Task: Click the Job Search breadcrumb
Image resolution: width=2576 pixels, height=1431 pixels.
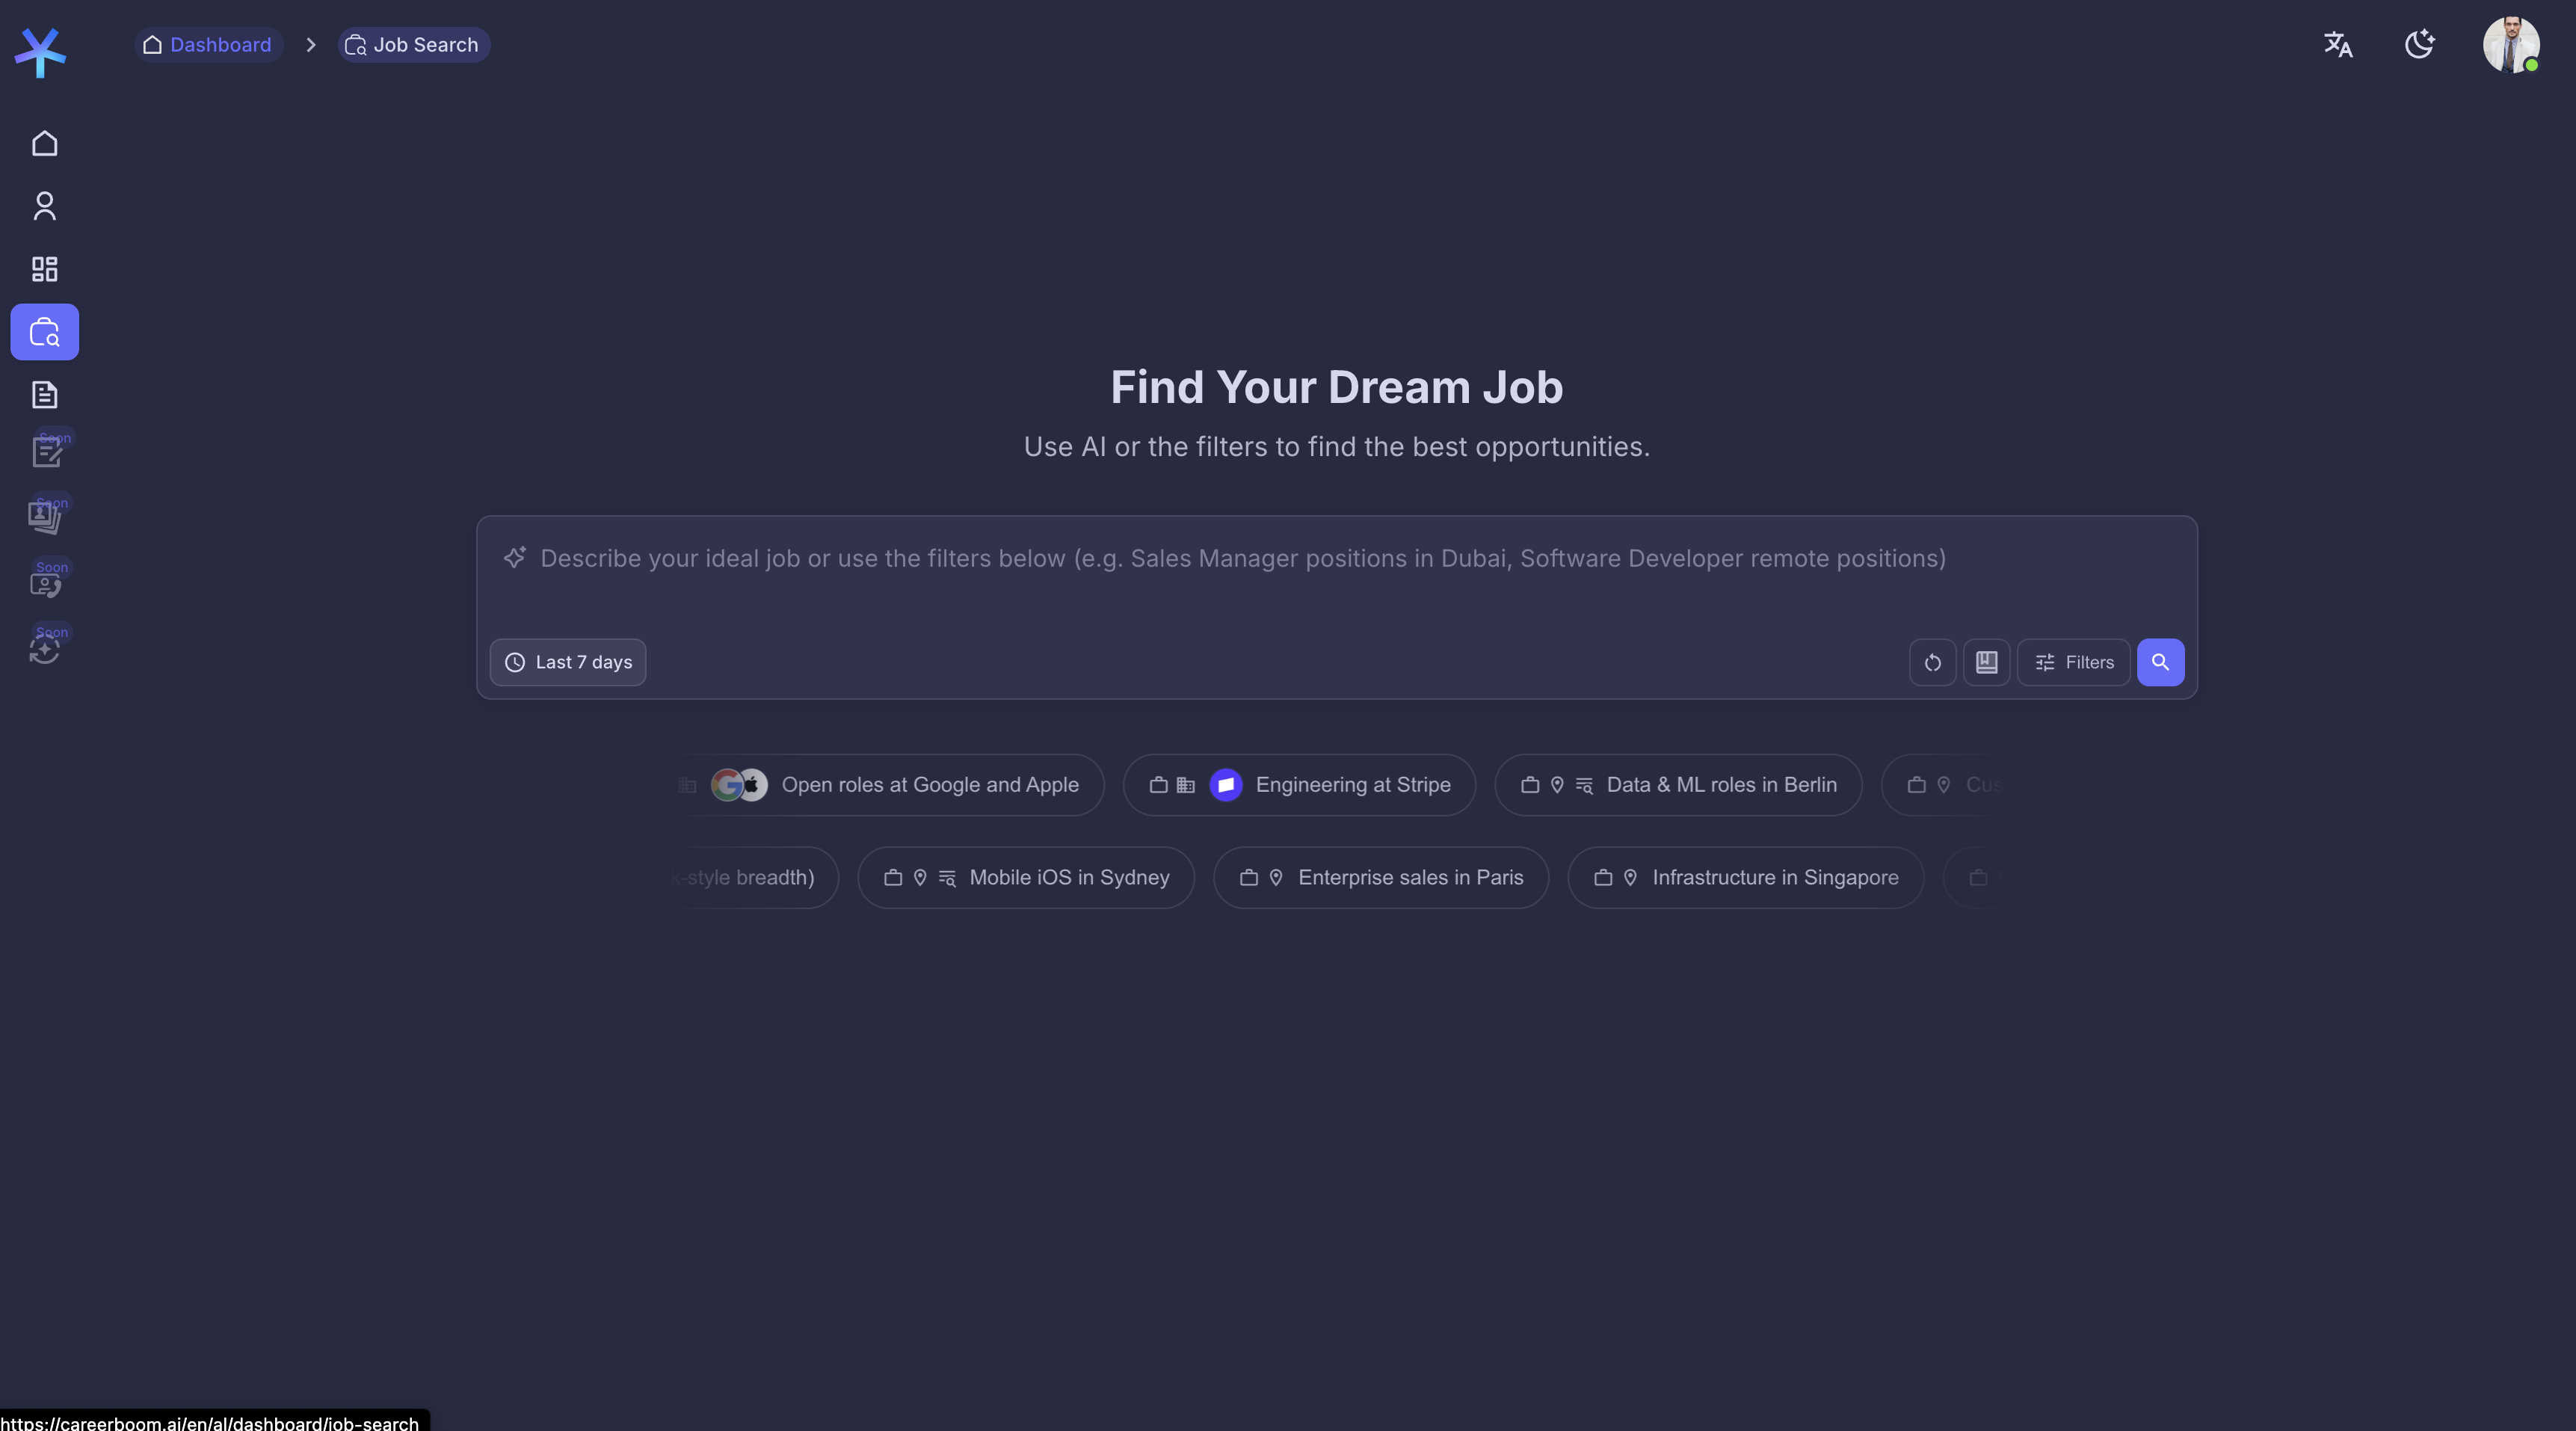Action: 413,45
